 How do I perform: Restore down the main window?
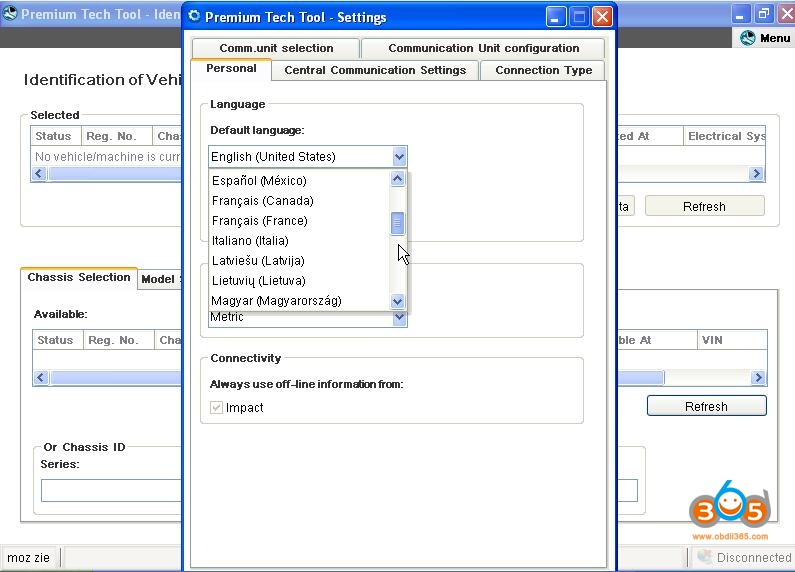[x=763, y=14]
